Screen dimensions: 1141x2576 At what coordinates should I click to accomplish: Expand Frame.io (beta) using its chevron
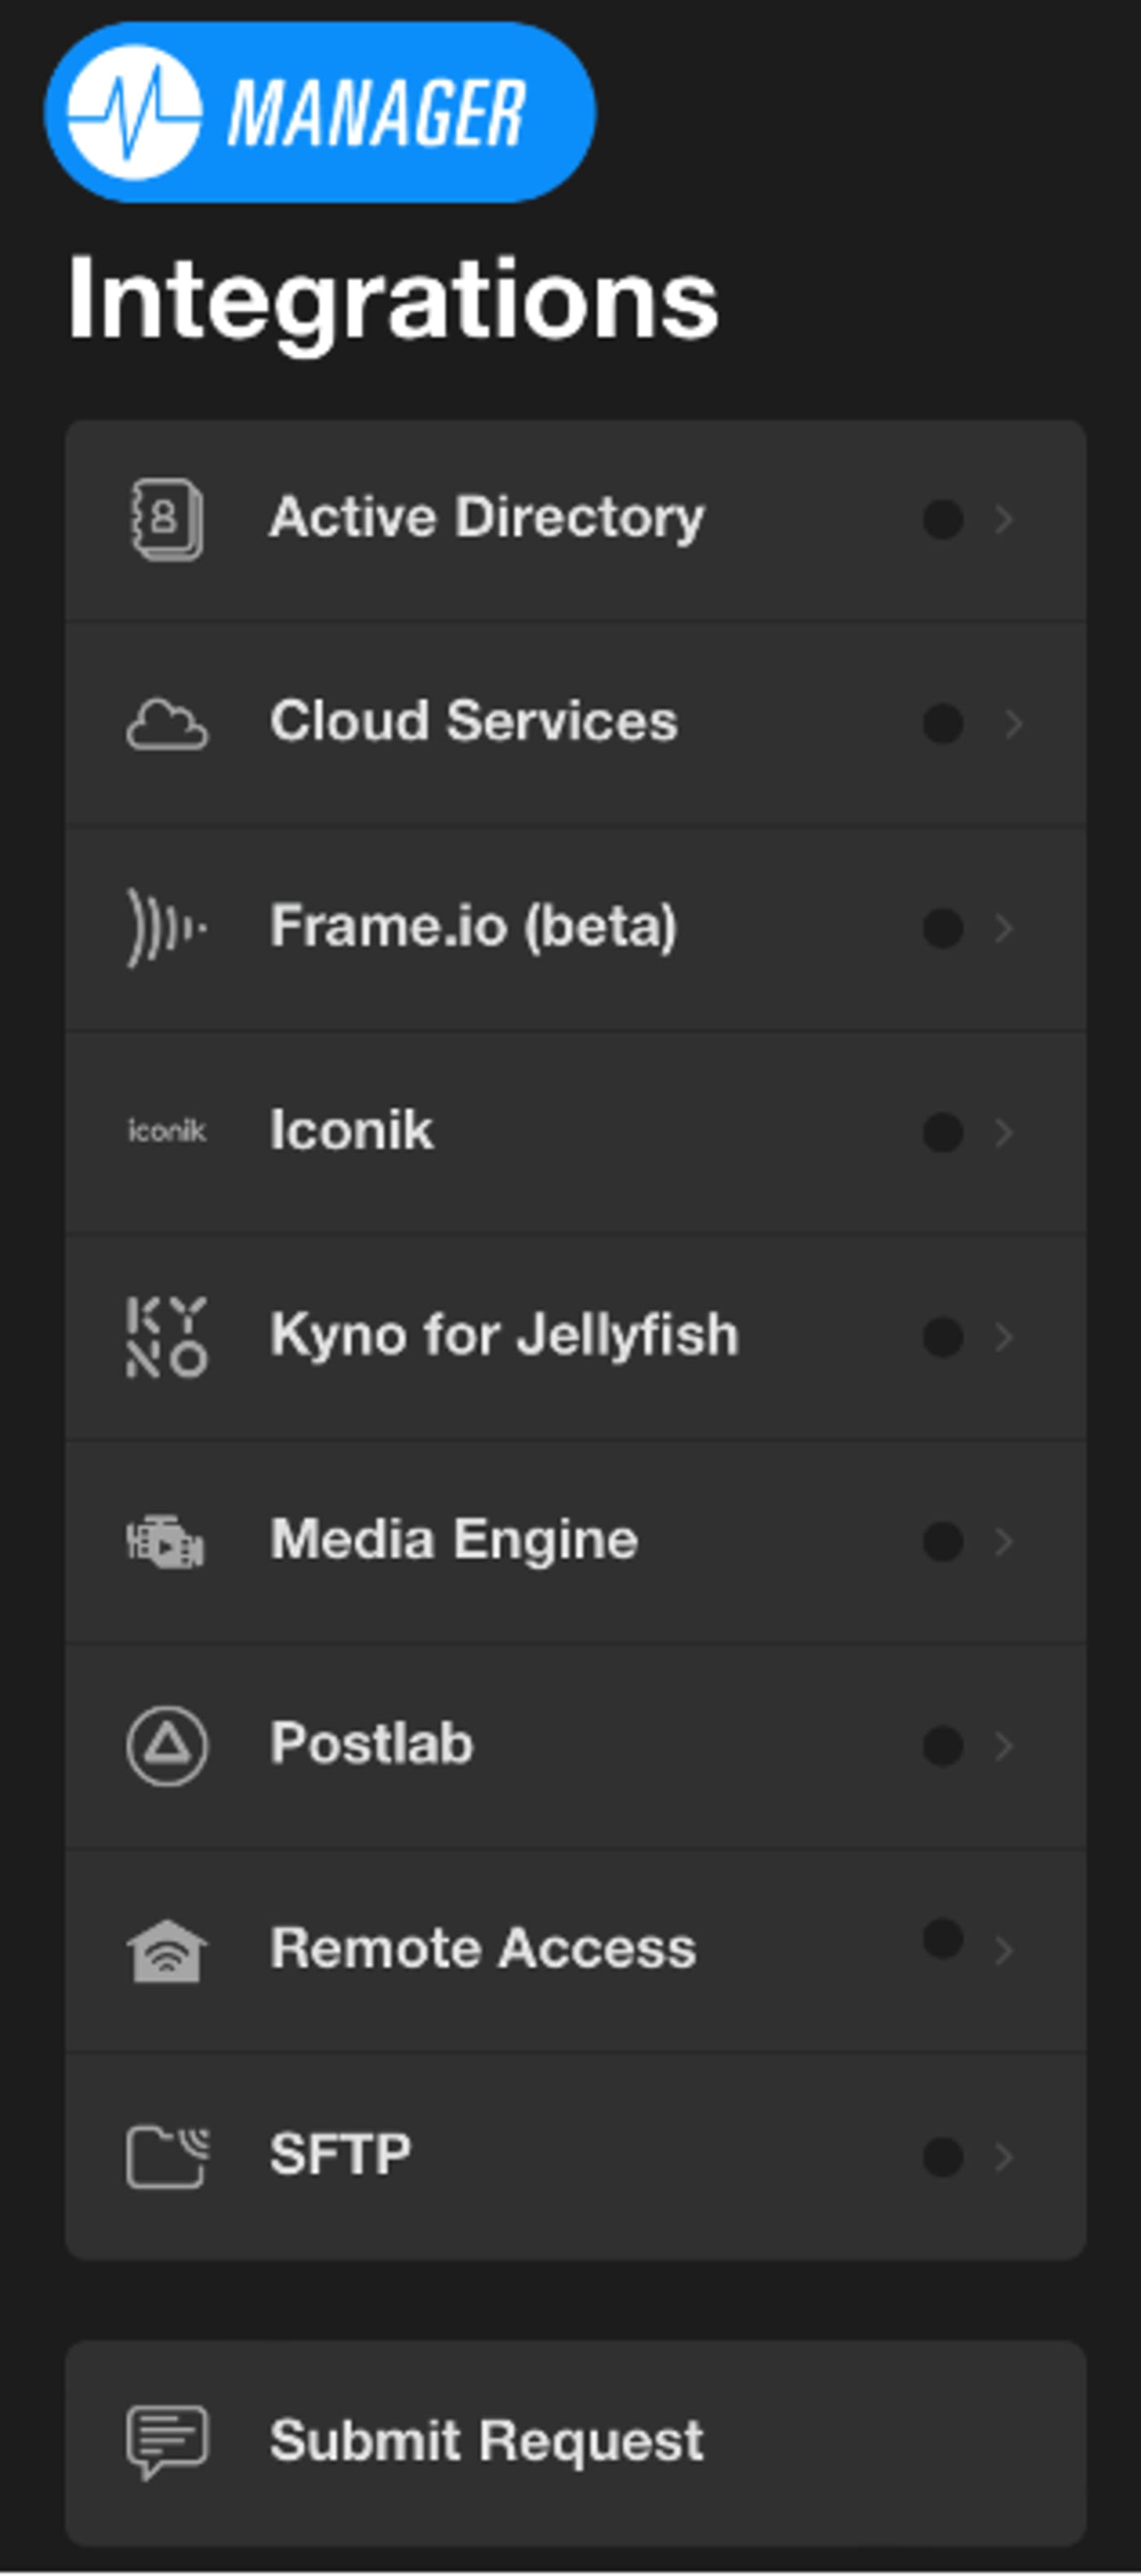tap(1004, 928)
